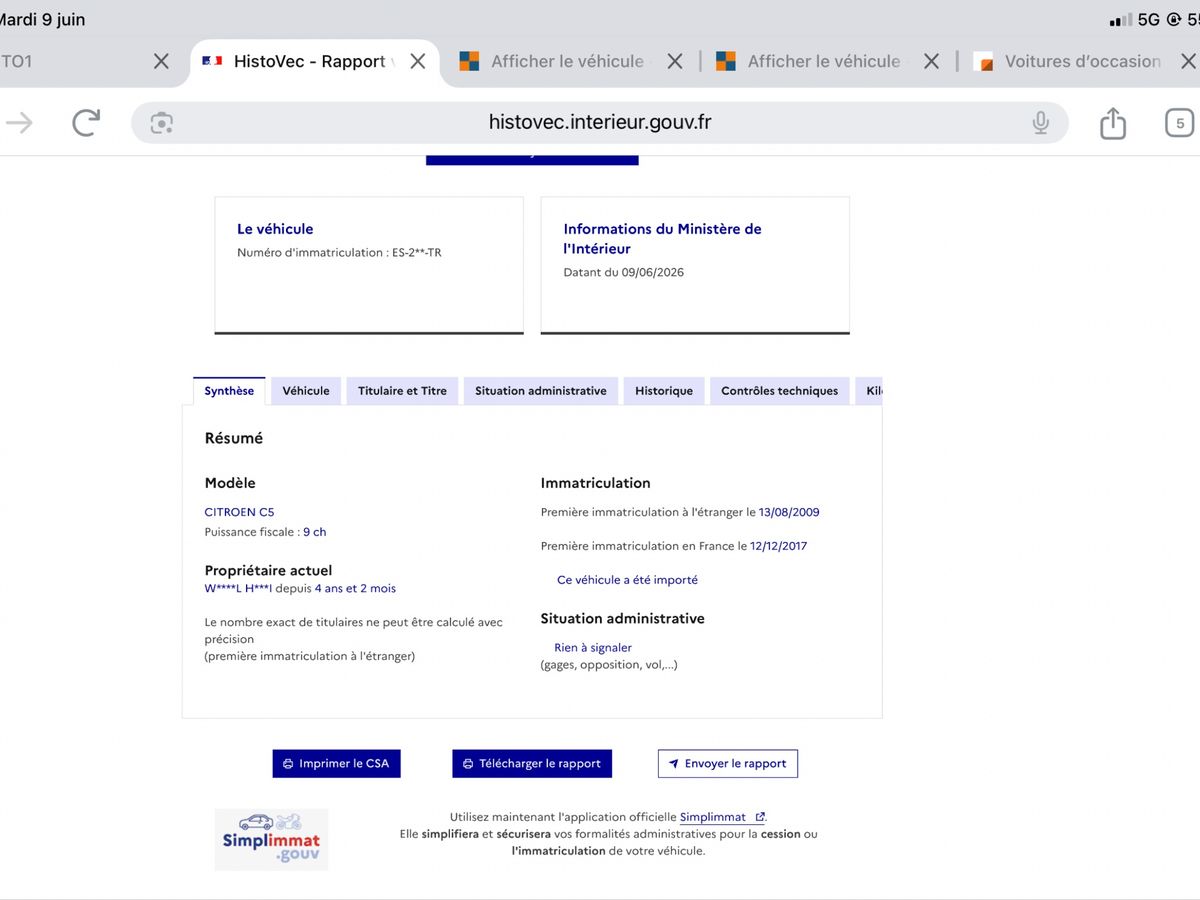The image size is (1200, 900).
Task: Switch to the second Afficher le véhicule tab
Action: coord(811,61)
